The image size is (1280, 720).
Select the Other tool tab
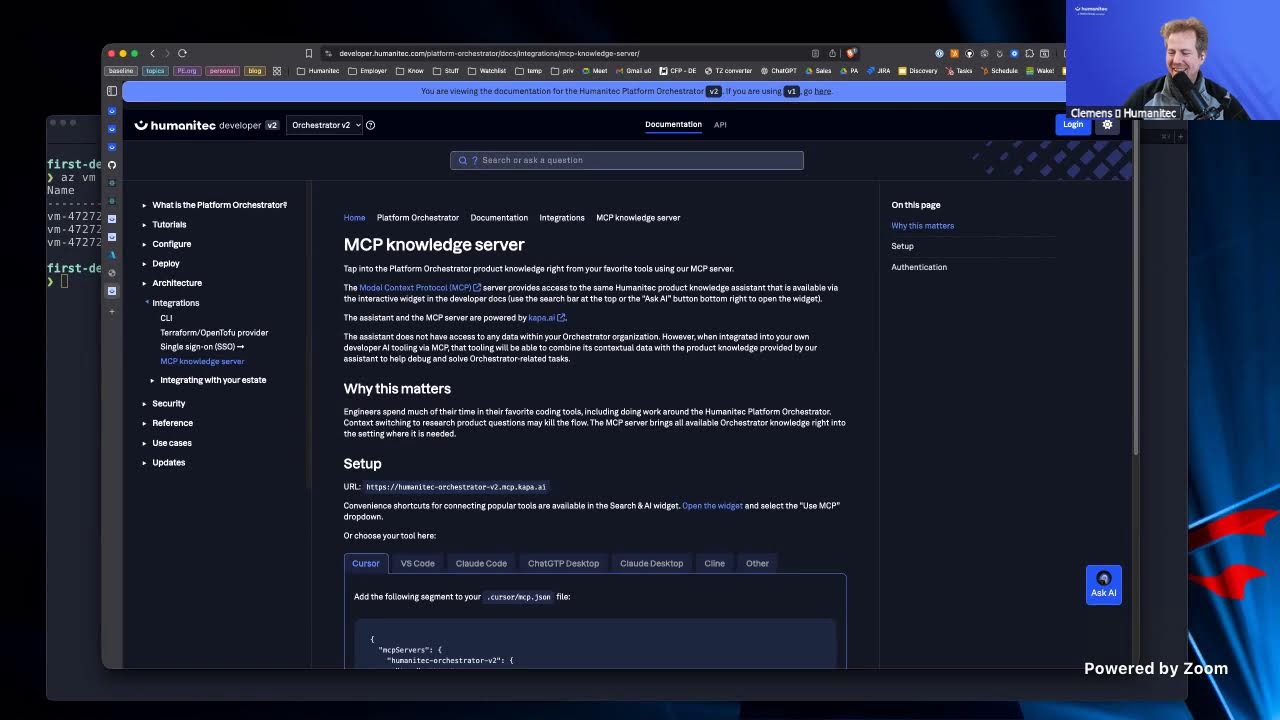pos(757,563)
